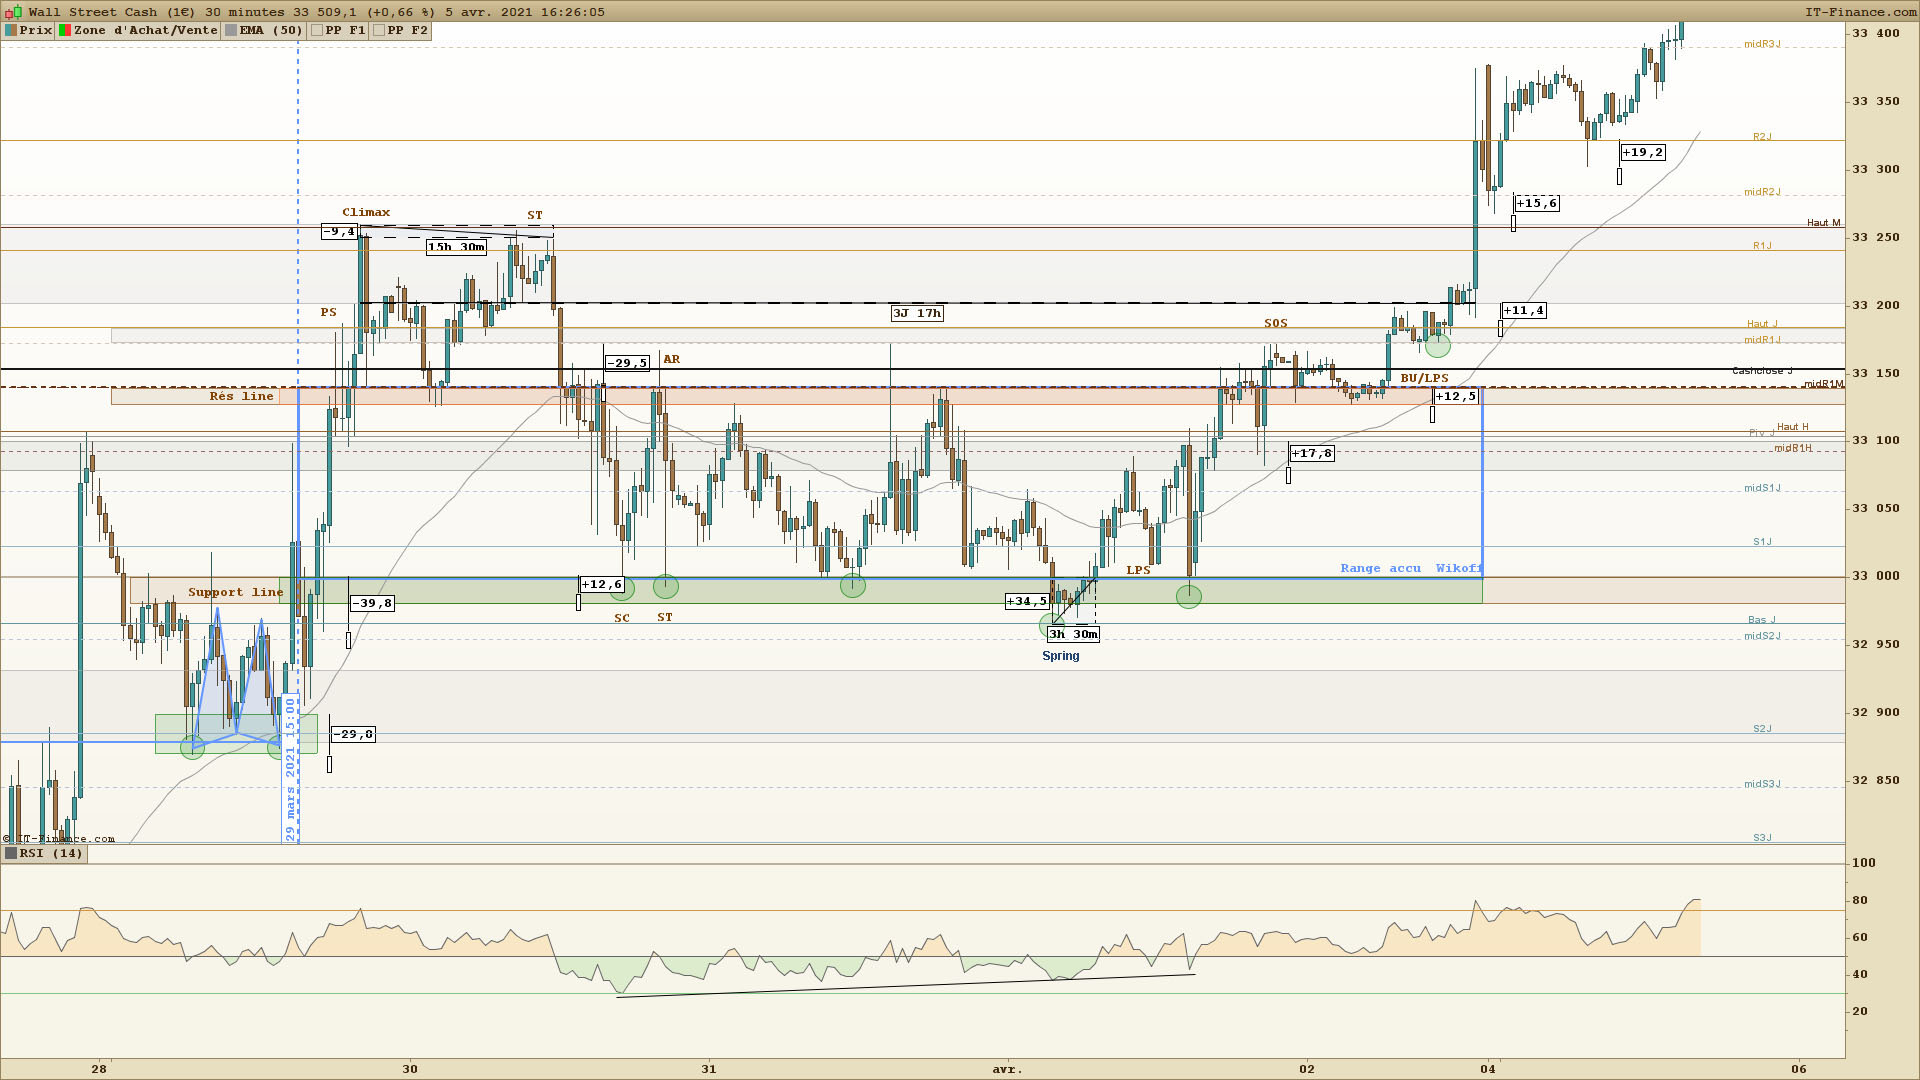Click the Spring annotation label
This screenshot has height=1080, width=1920.
(1060, 656)
